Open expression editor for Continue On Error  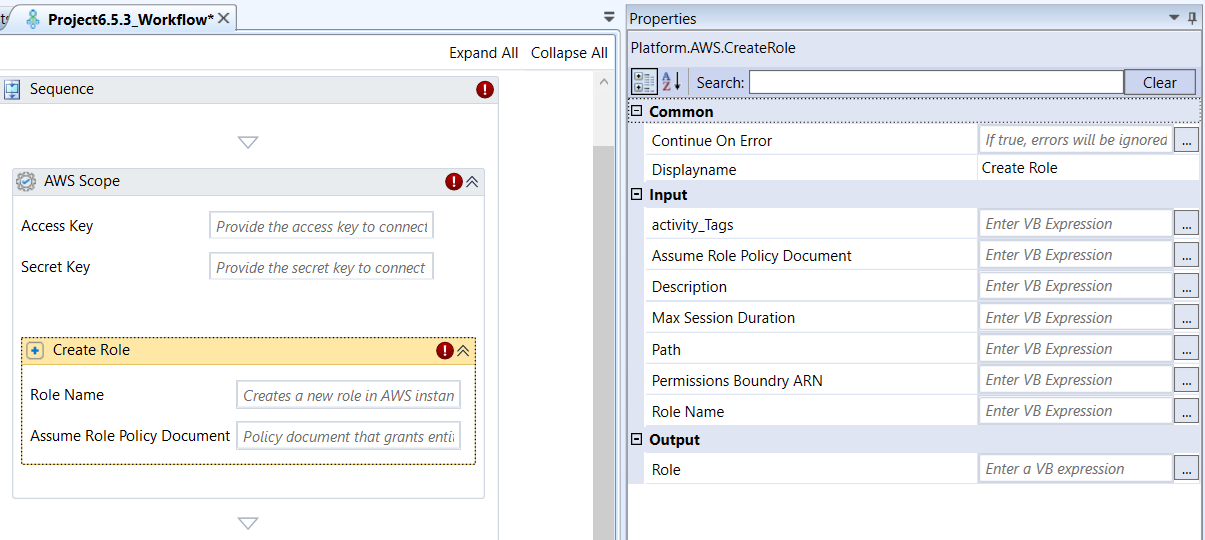(1186, 140)
